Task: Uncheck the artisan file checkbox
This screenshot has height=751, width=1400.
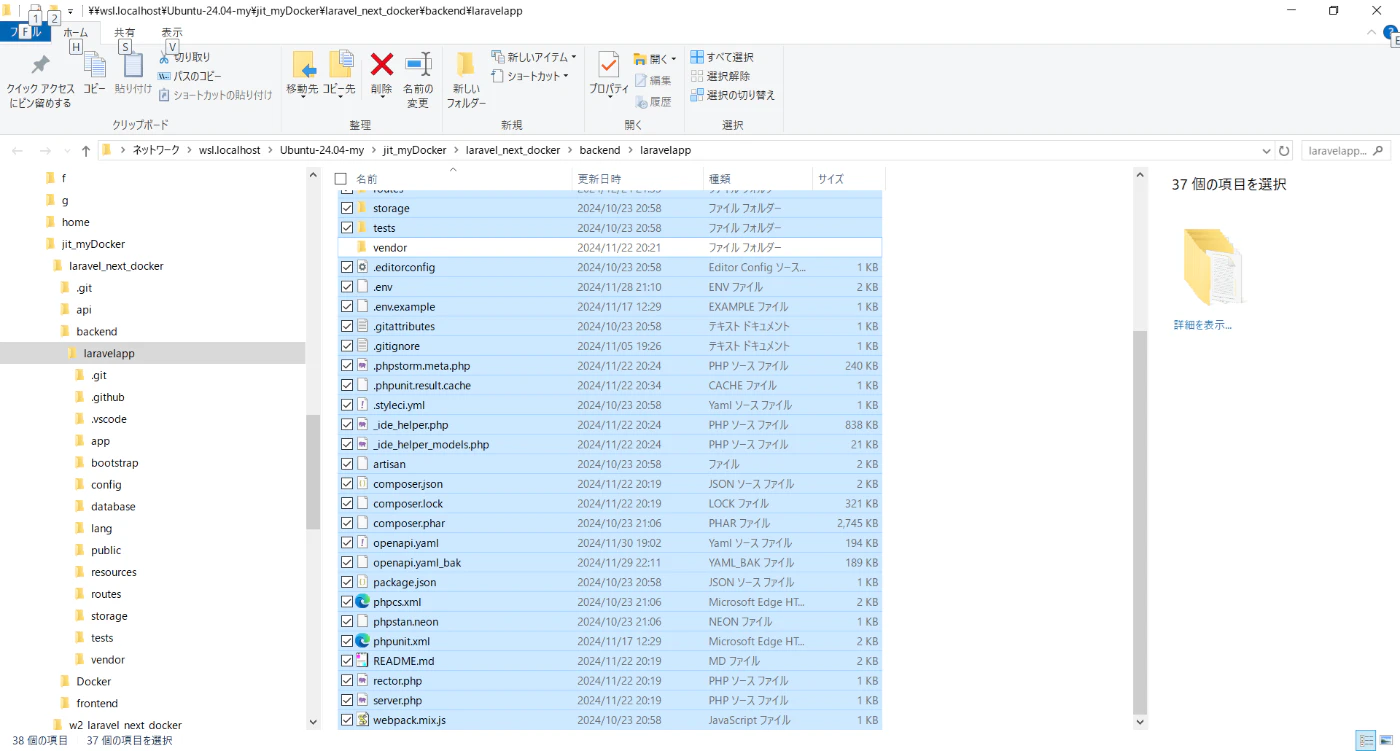Action: 347,464
